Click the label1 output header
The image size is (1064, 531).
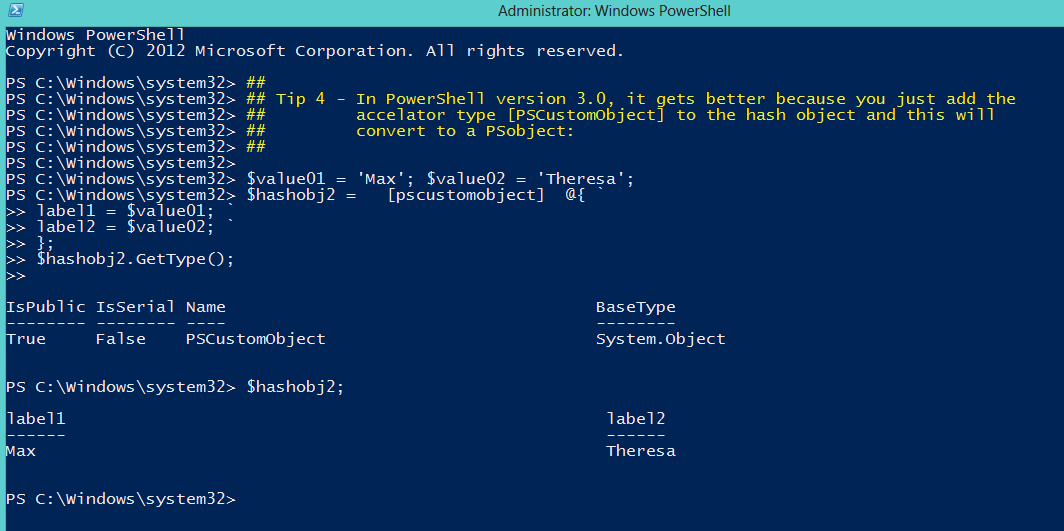pyautogui.click(x=35, y=419)
